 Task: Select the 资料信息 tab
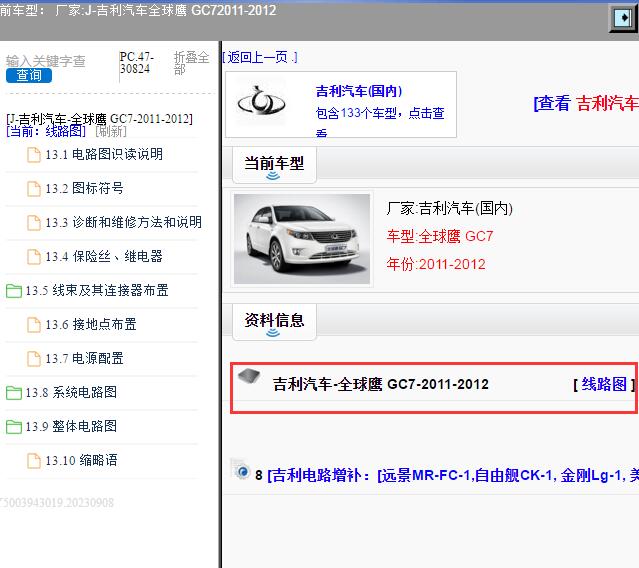(x=274, y=321)
